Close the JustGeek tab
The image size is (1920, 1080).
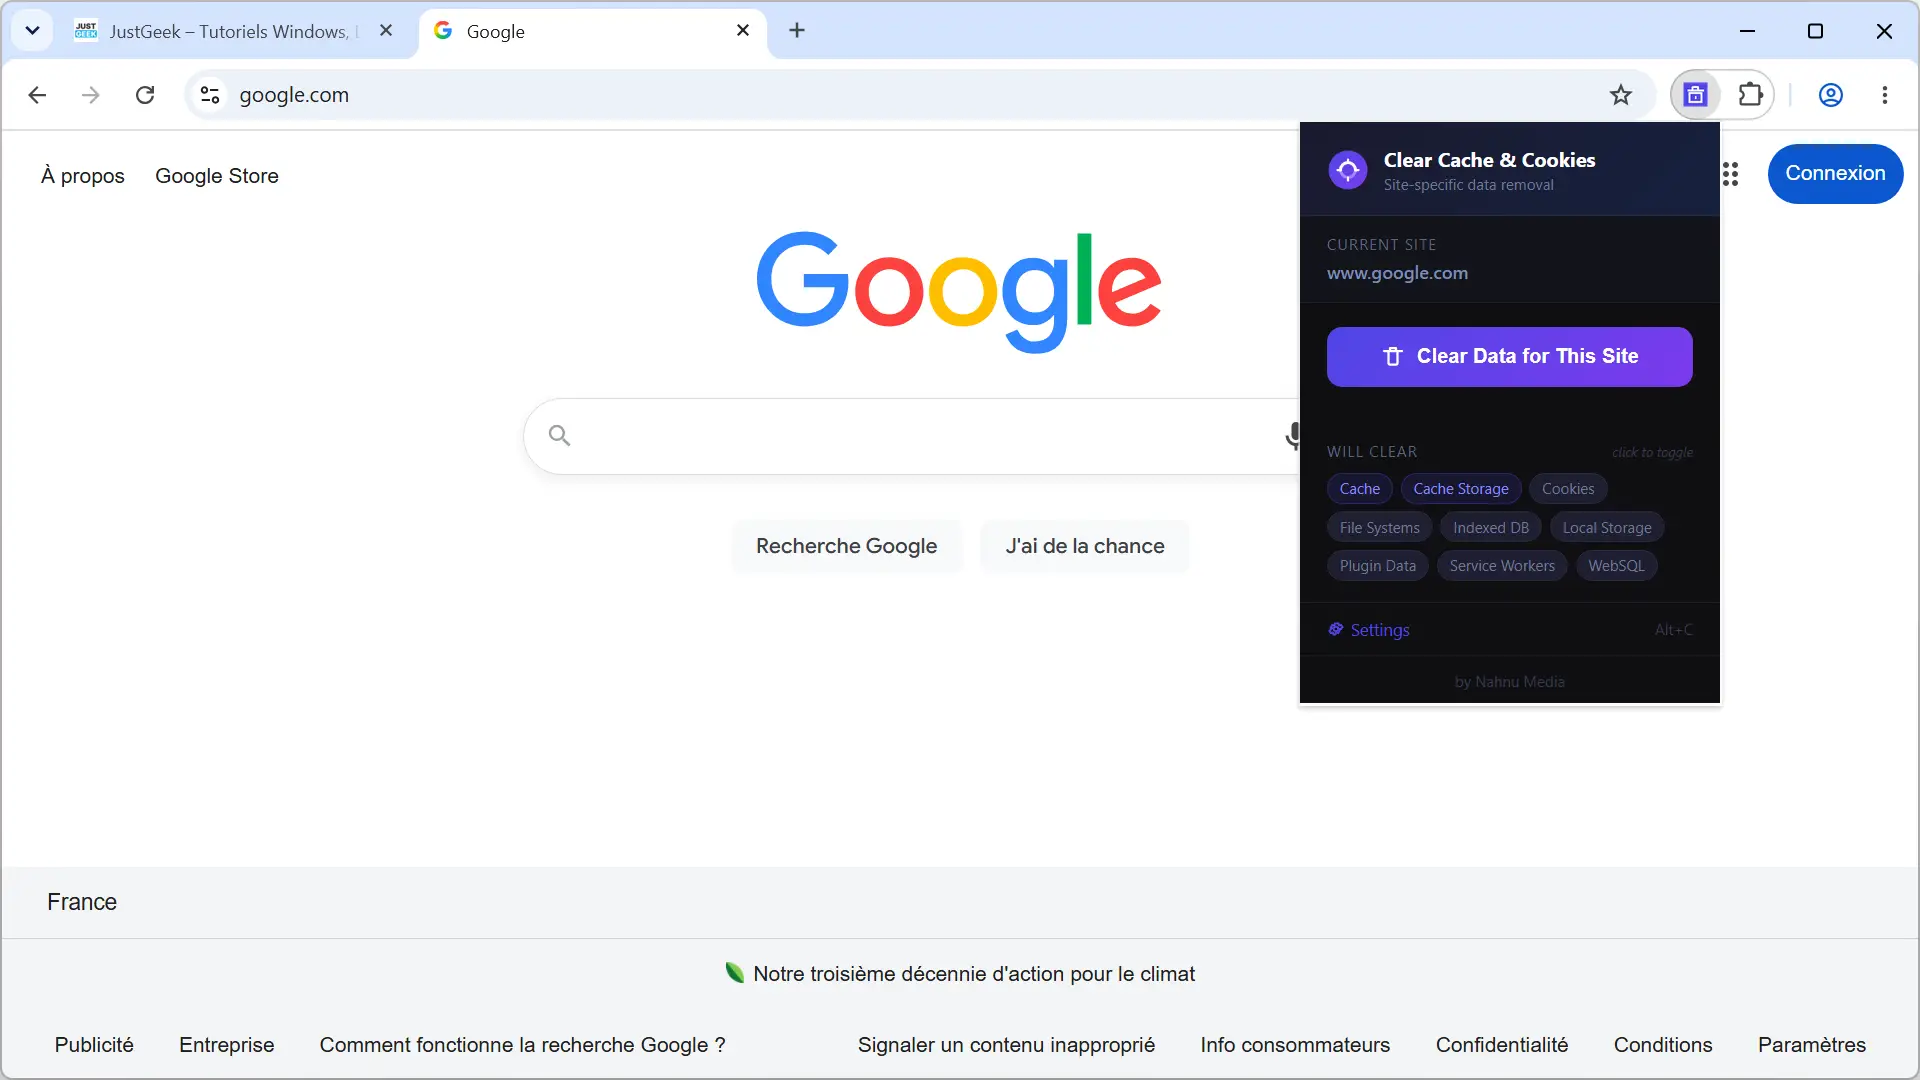coord(386,31)
